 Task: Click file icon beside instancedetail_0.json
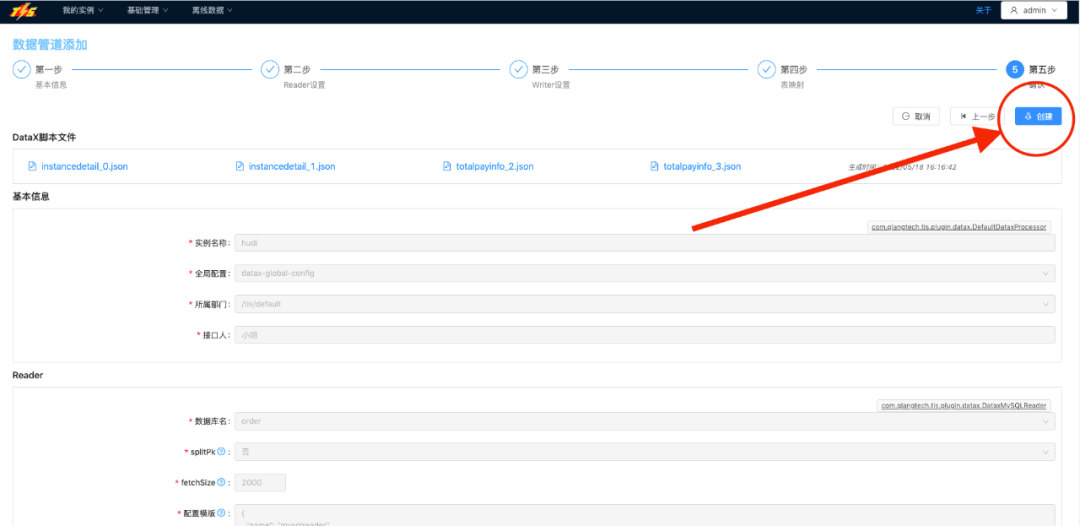click(32, 167)
